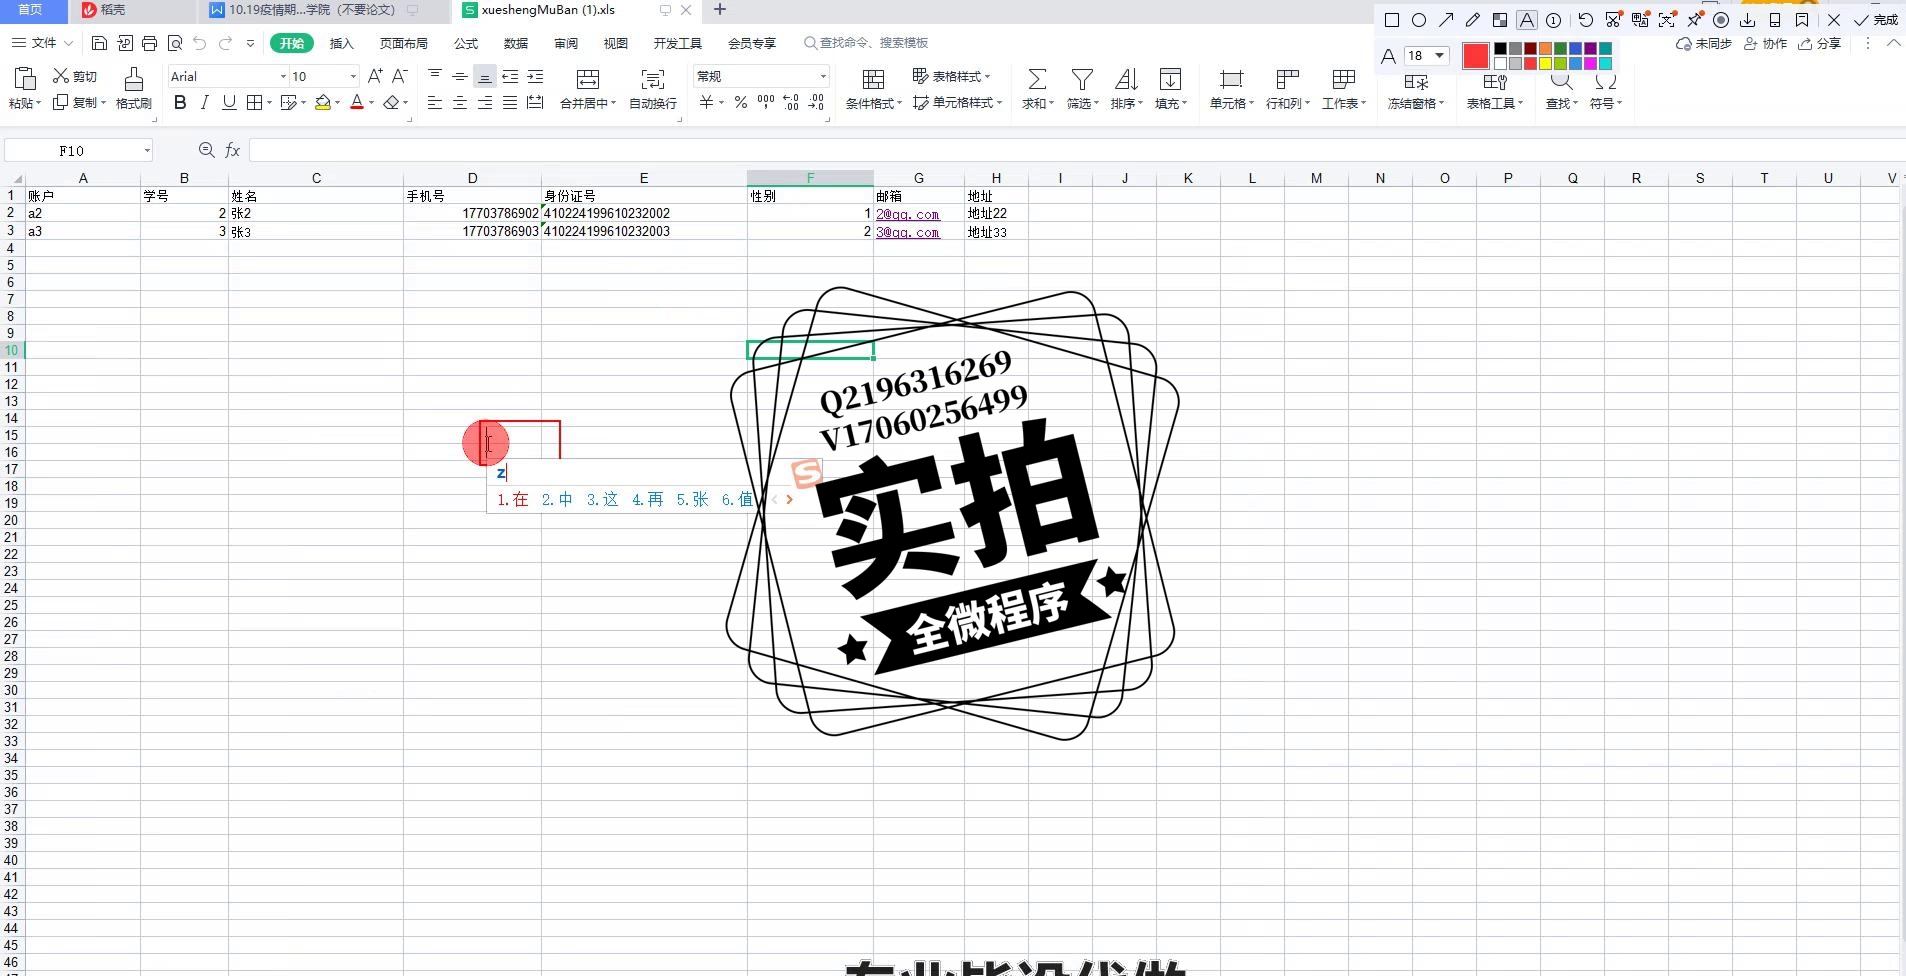Image resolution: width=1906 pixels, height=976 pixels.
Task: Select column C header
Action: pyautogui.click(x=316, y=178)
